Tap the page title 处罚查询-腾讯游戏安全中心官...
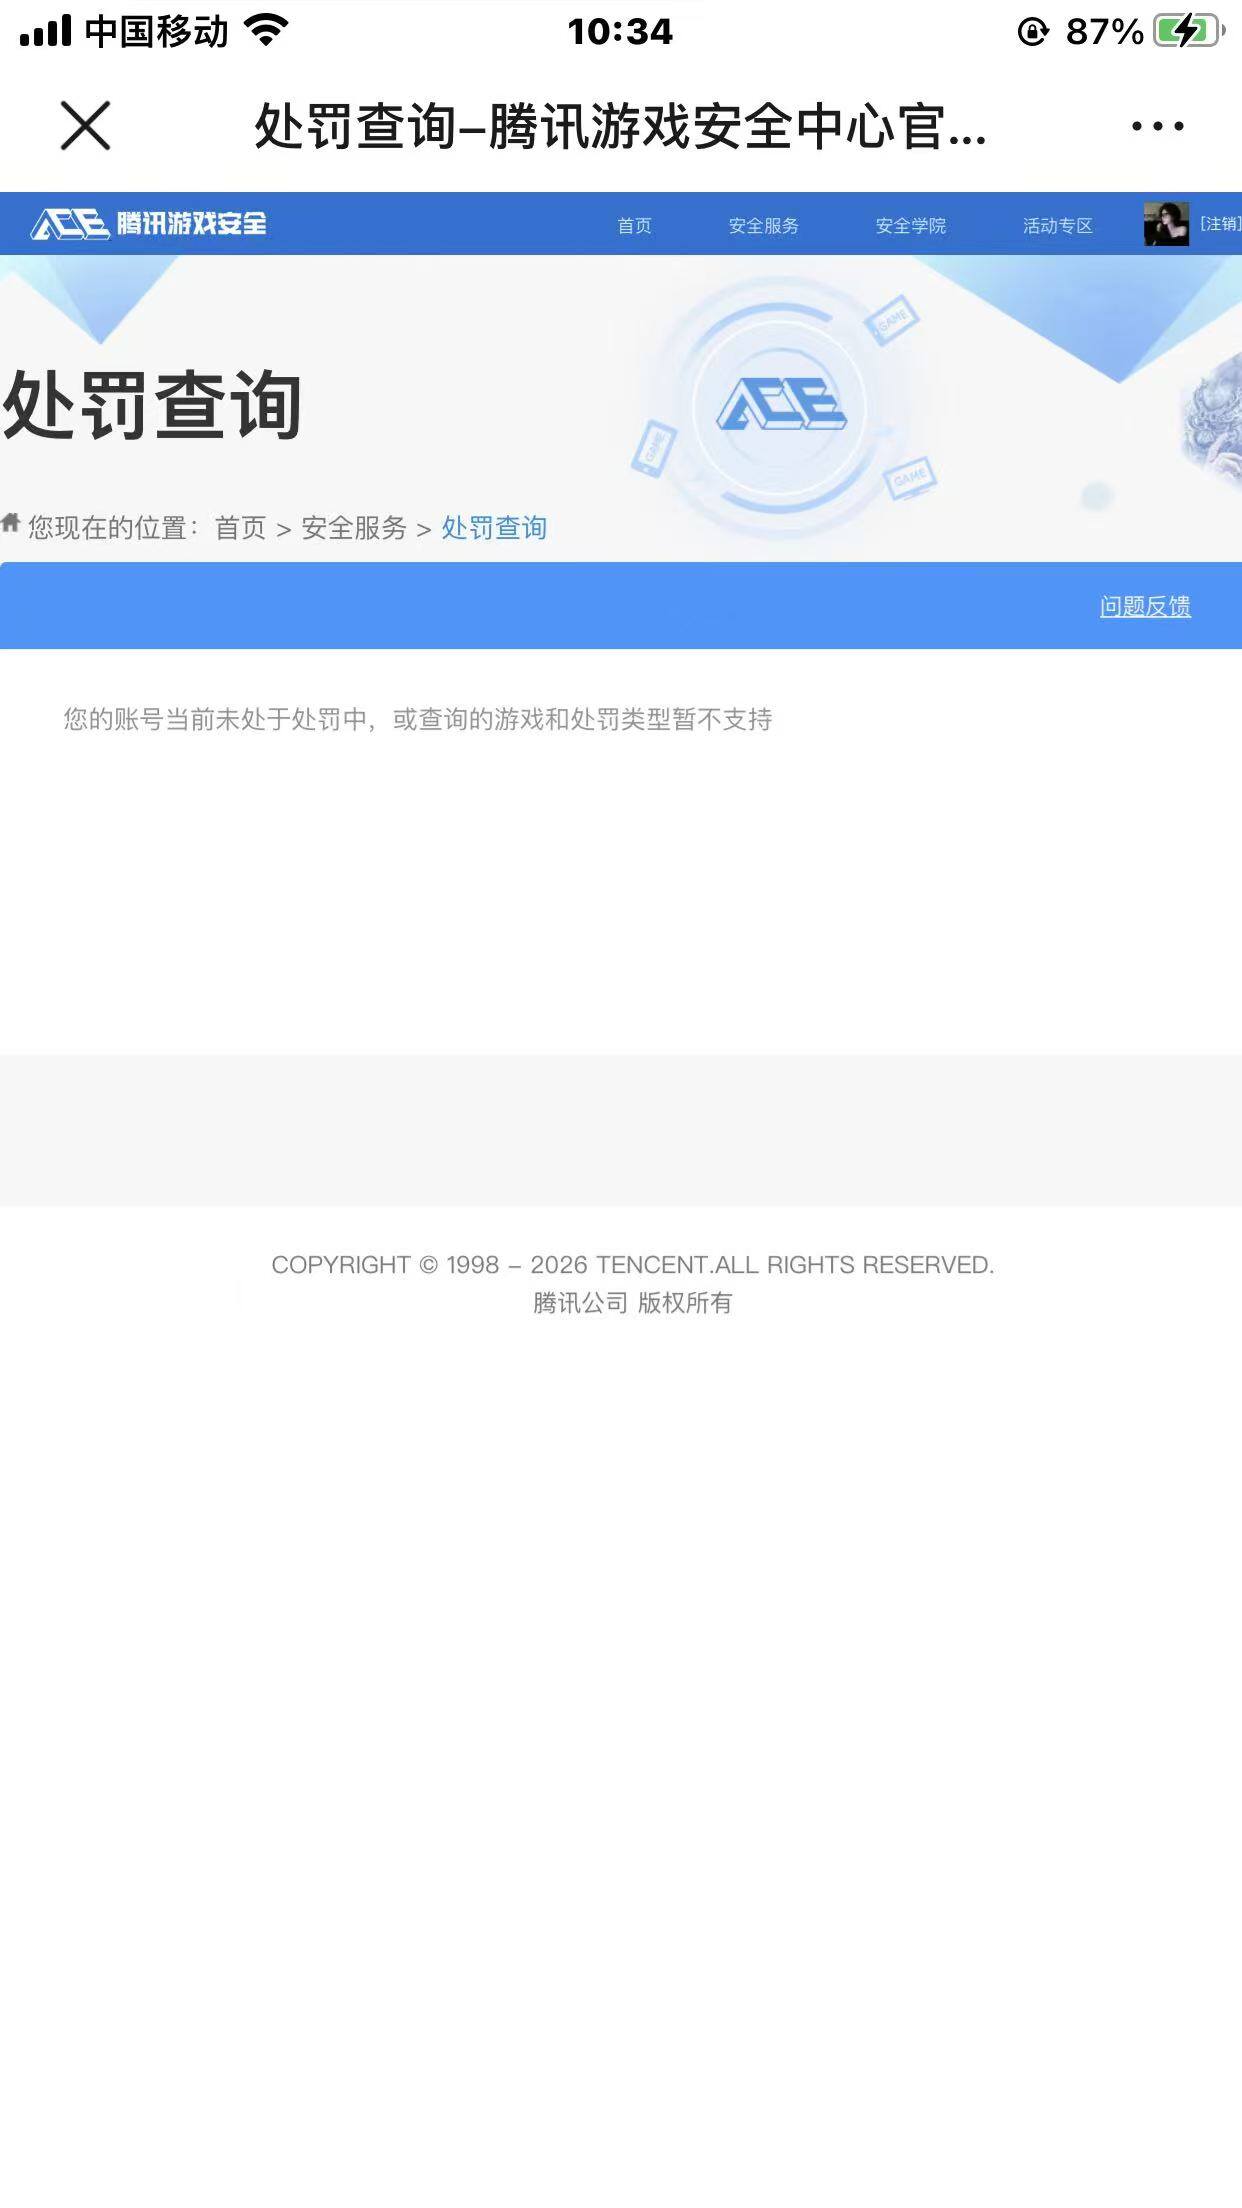This screenshot has width=1242, height=2208. (620, 127)
